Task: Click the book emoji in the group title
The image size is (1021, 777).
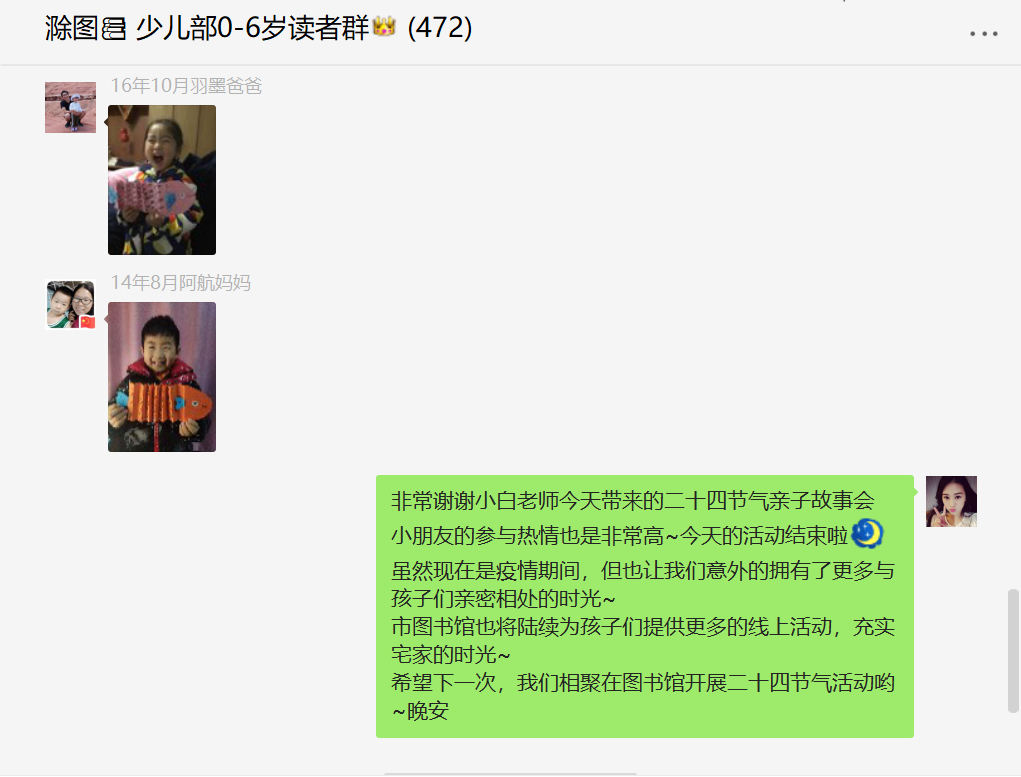Action: 113,29
